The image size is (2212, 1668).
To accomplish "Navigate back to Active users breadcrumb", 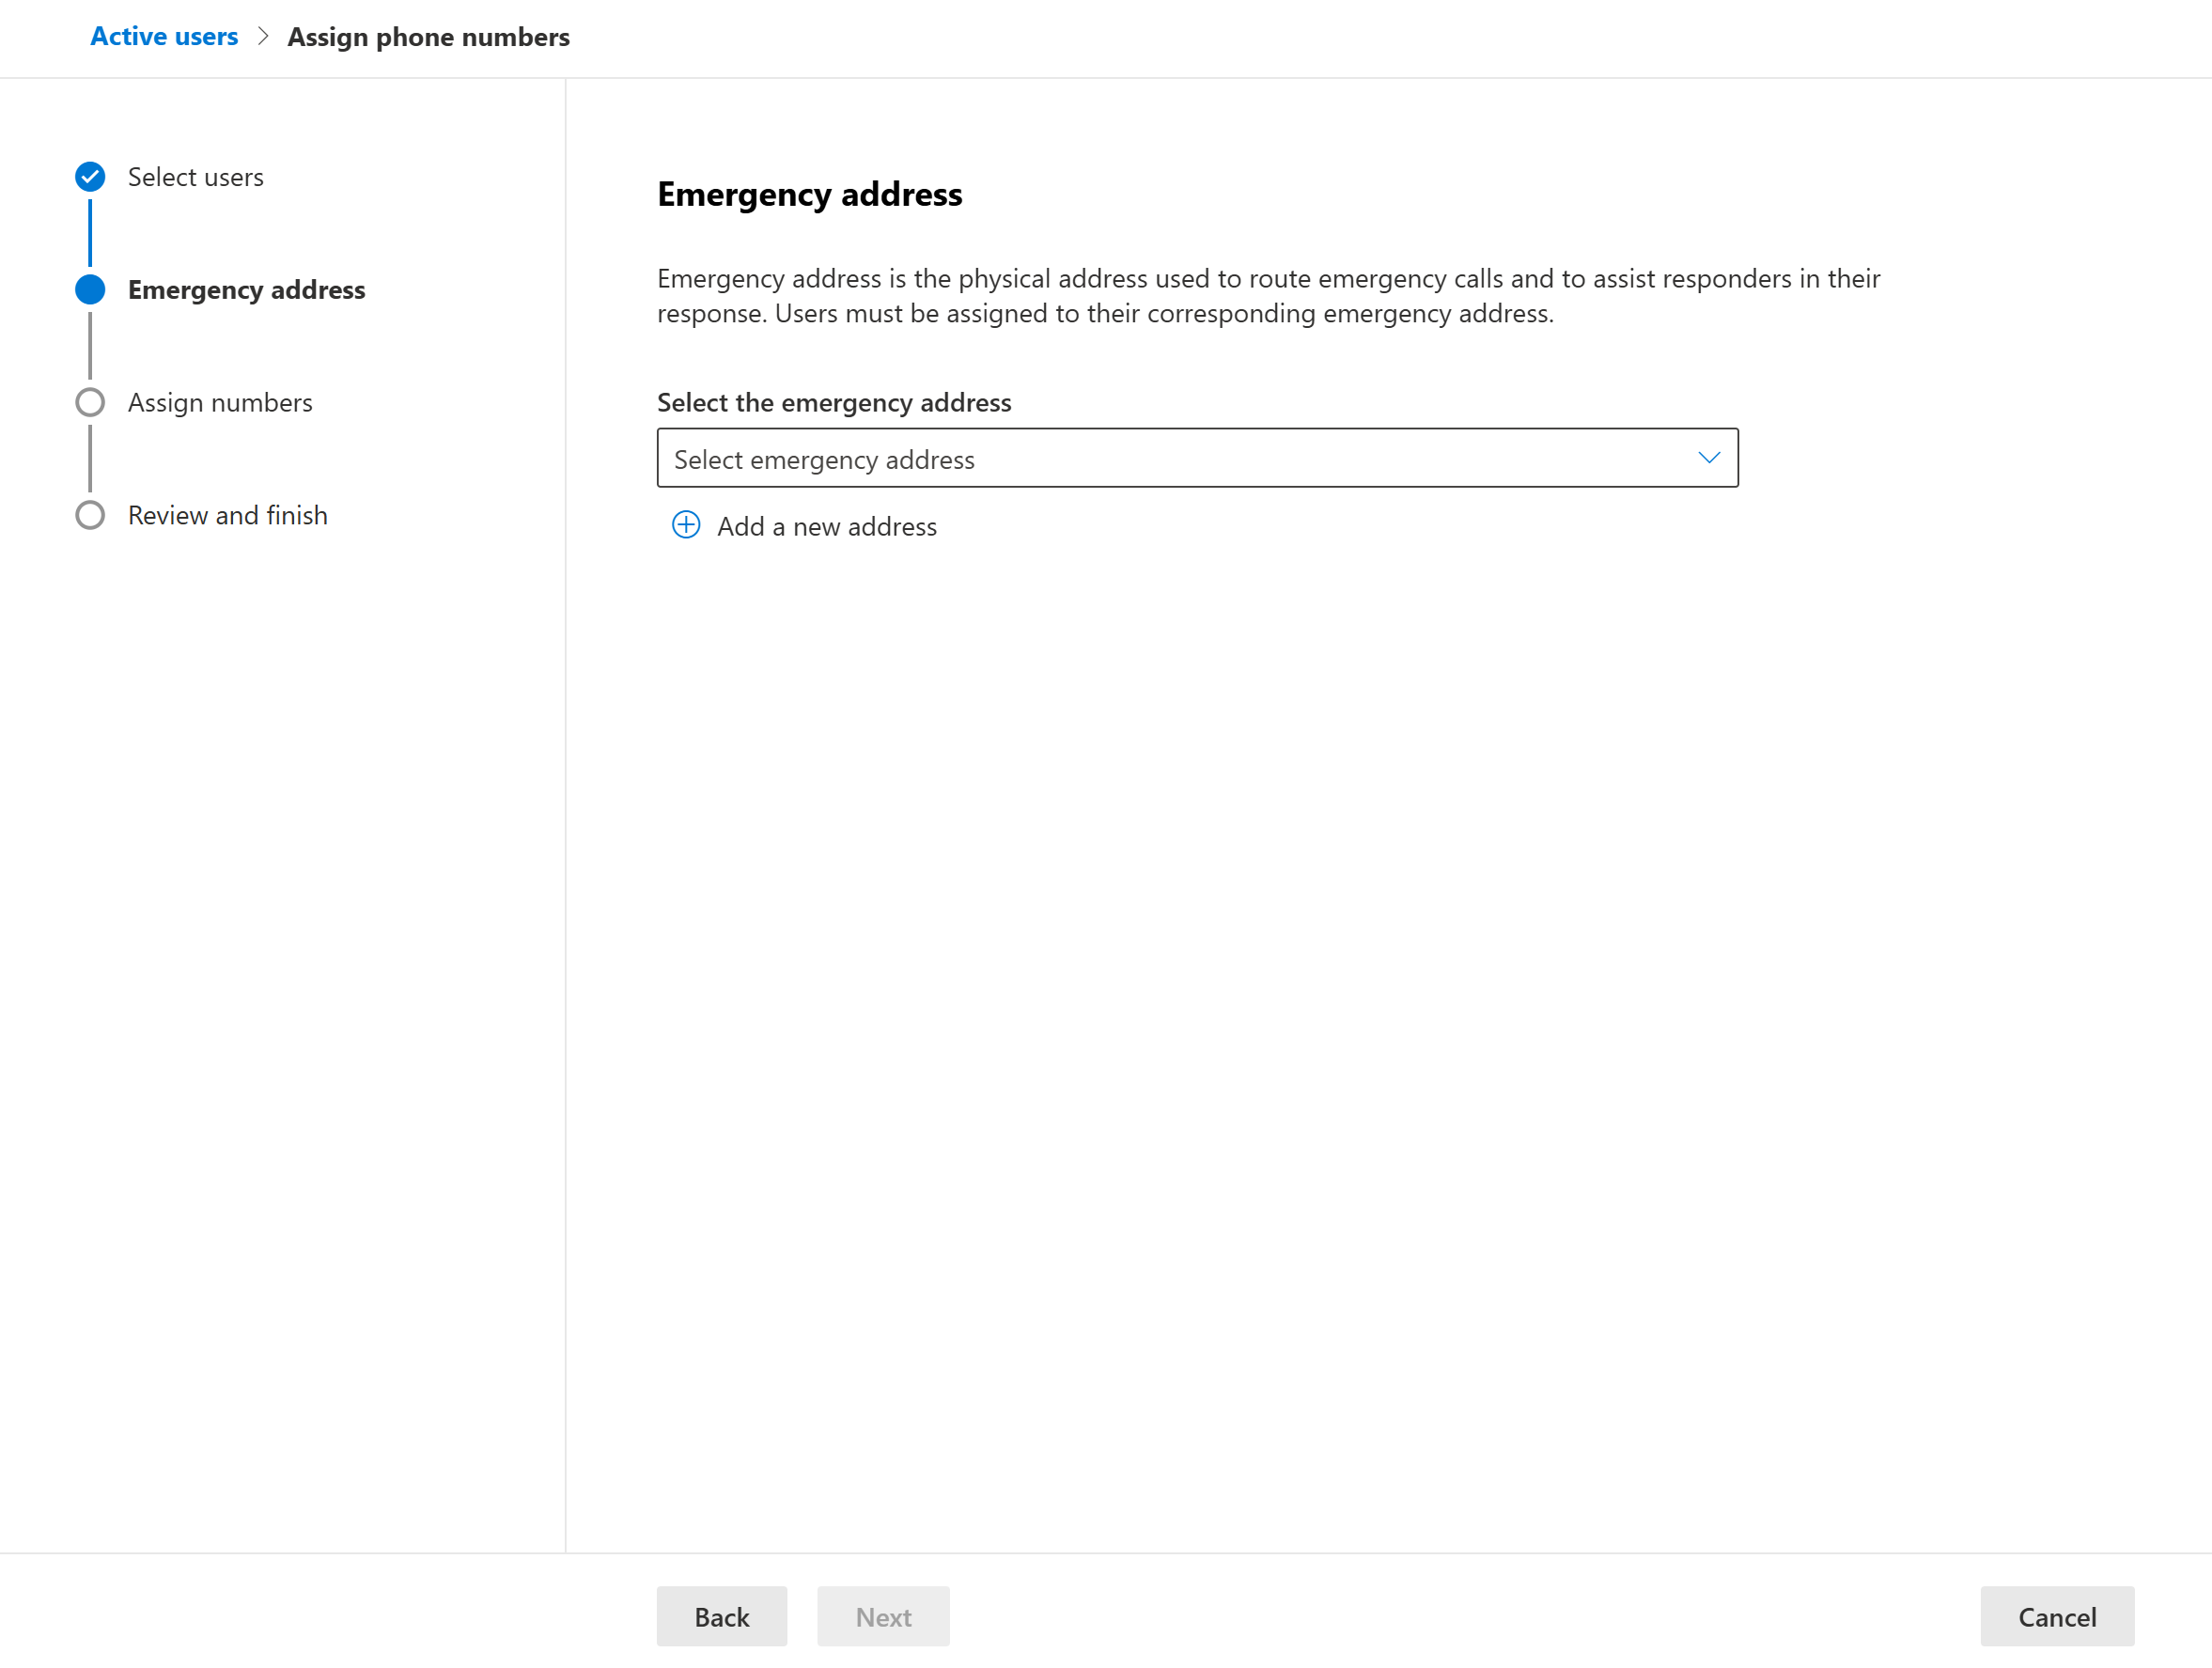I will click(164, 37).
